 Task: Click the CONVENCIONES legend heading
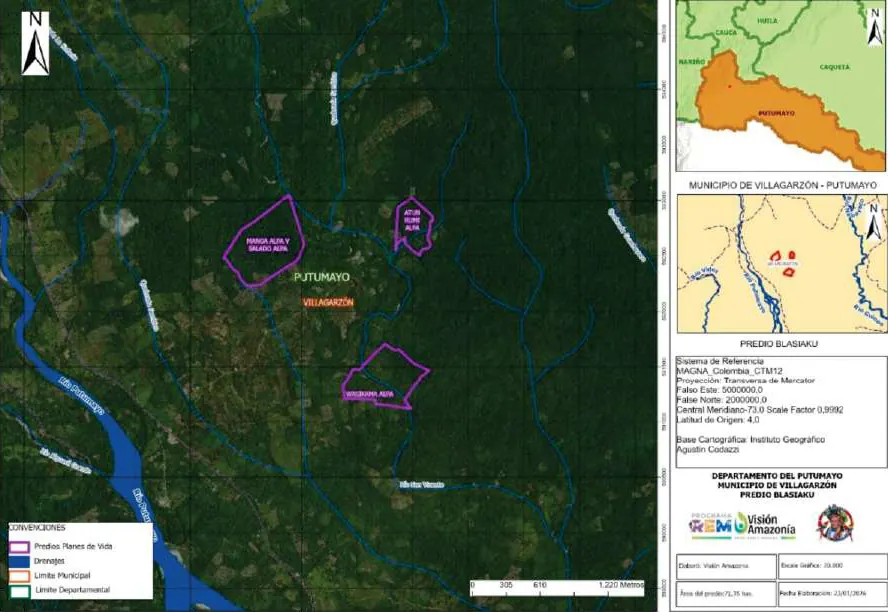37,528
